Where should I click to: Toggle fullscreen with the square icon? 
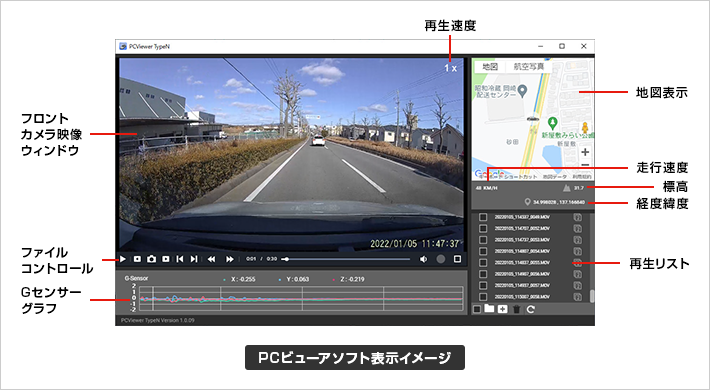coord(457,259)
